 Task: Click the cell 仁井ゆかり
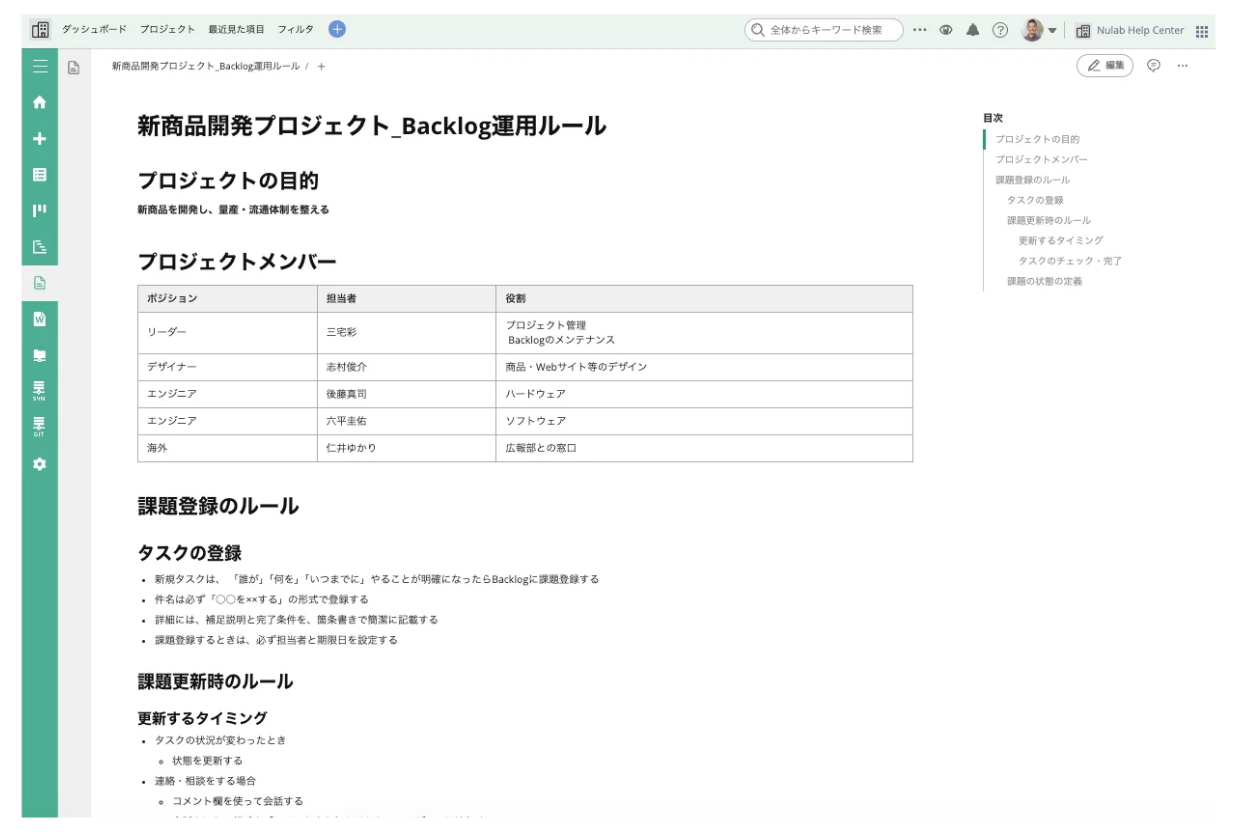(x=406, y=448)
